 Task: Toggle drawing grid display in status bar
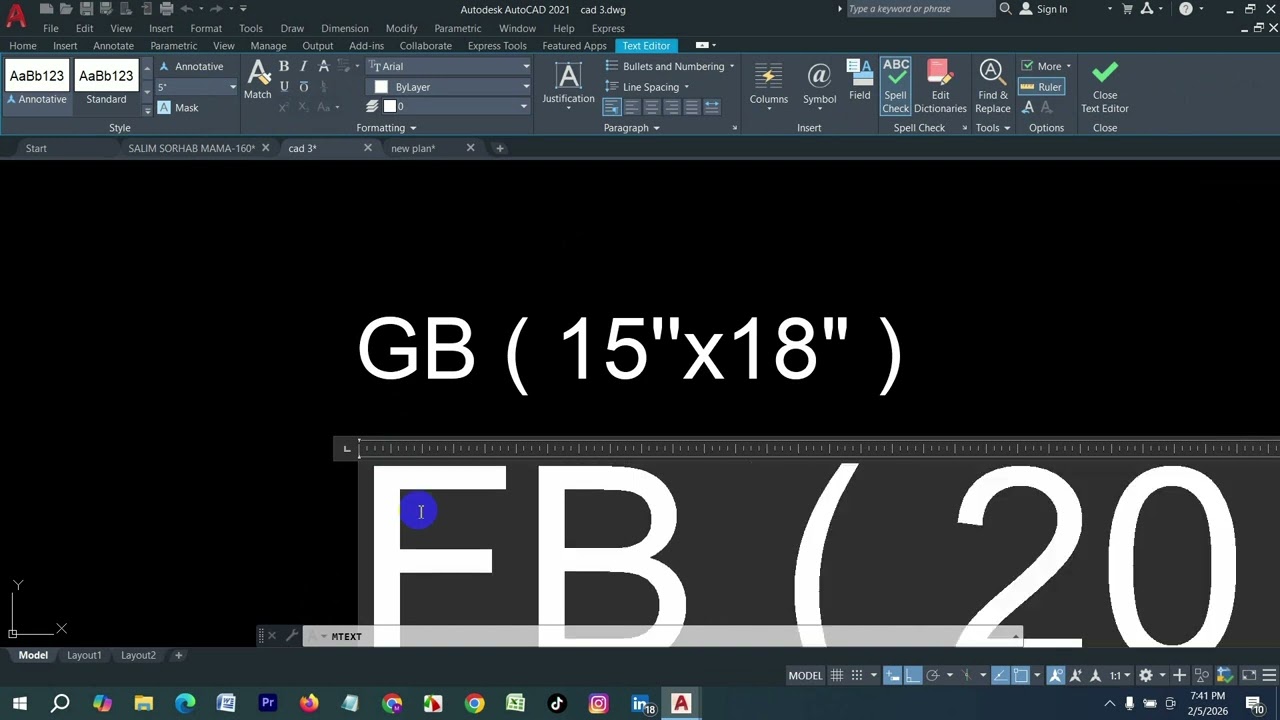pyautogui.click(x=837, y=676)
